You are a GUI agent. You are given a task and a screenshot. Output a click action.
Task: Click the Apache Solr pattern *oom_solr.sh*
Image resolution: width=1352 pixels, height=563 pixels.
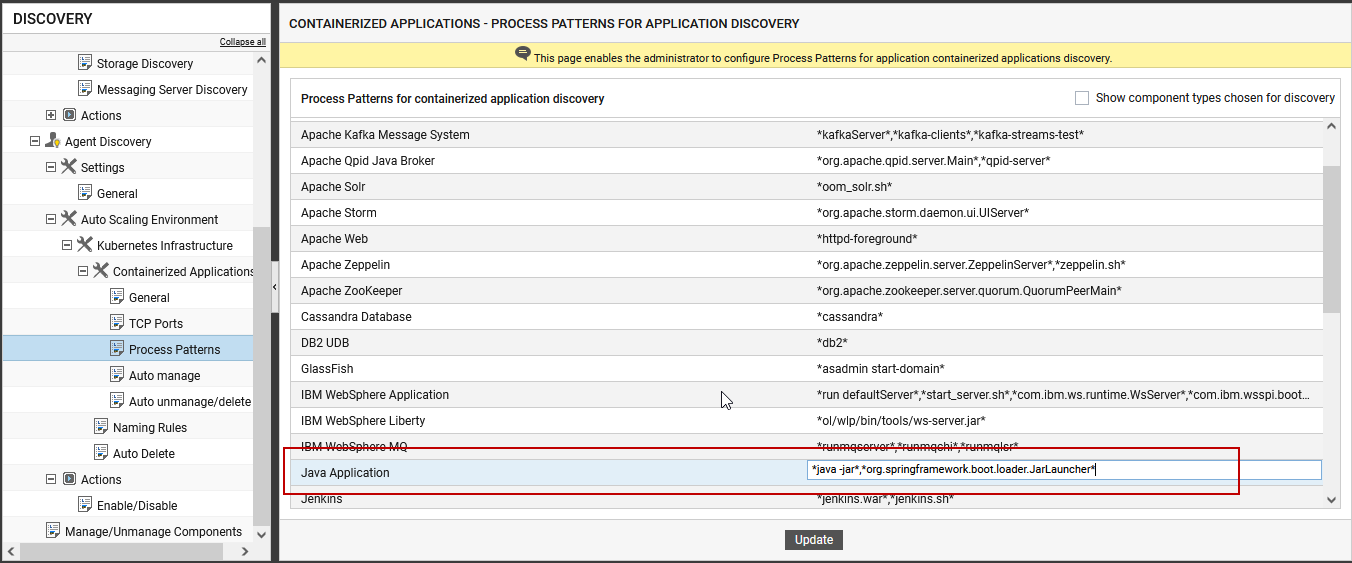854,187
